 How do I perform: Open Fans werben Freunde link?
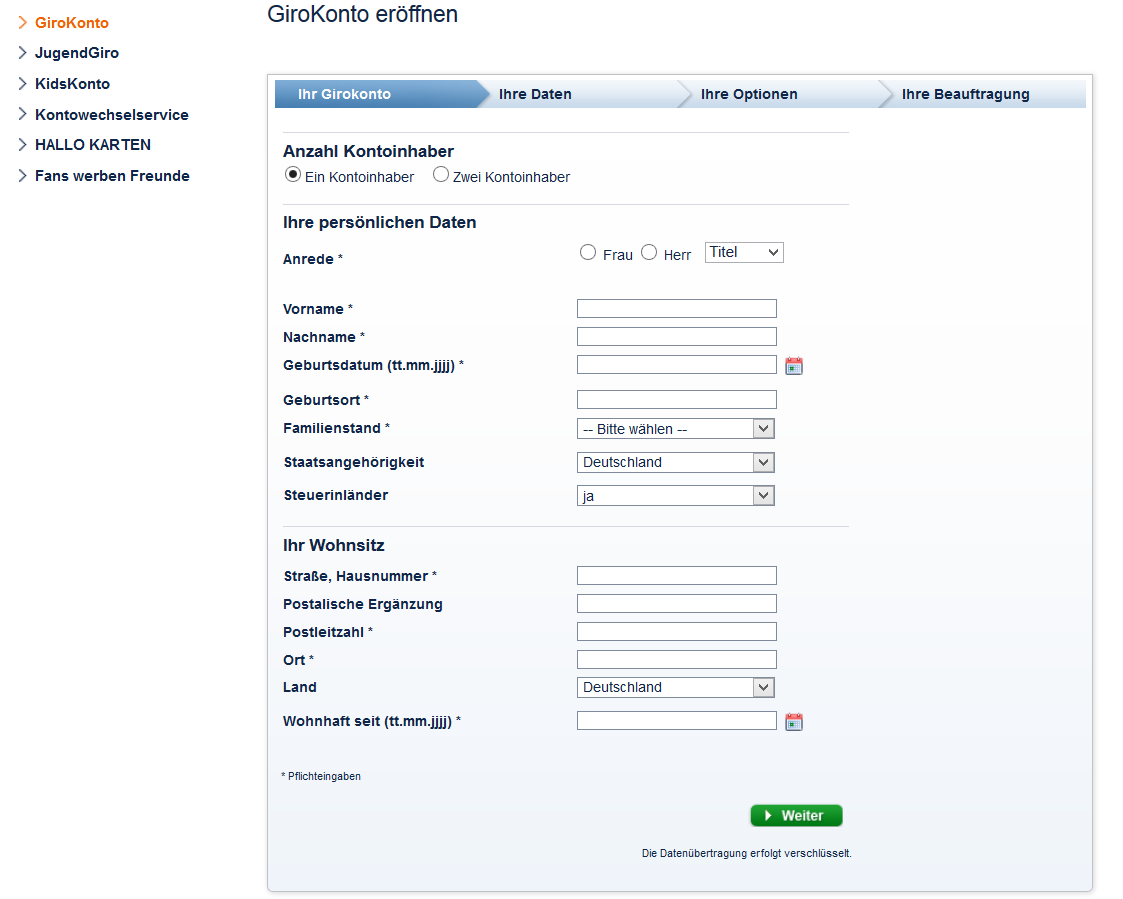[x=112, y=176]
